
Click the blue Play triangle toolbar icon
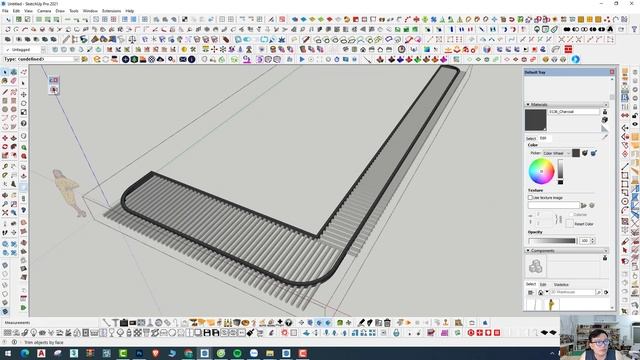(302, 59)
